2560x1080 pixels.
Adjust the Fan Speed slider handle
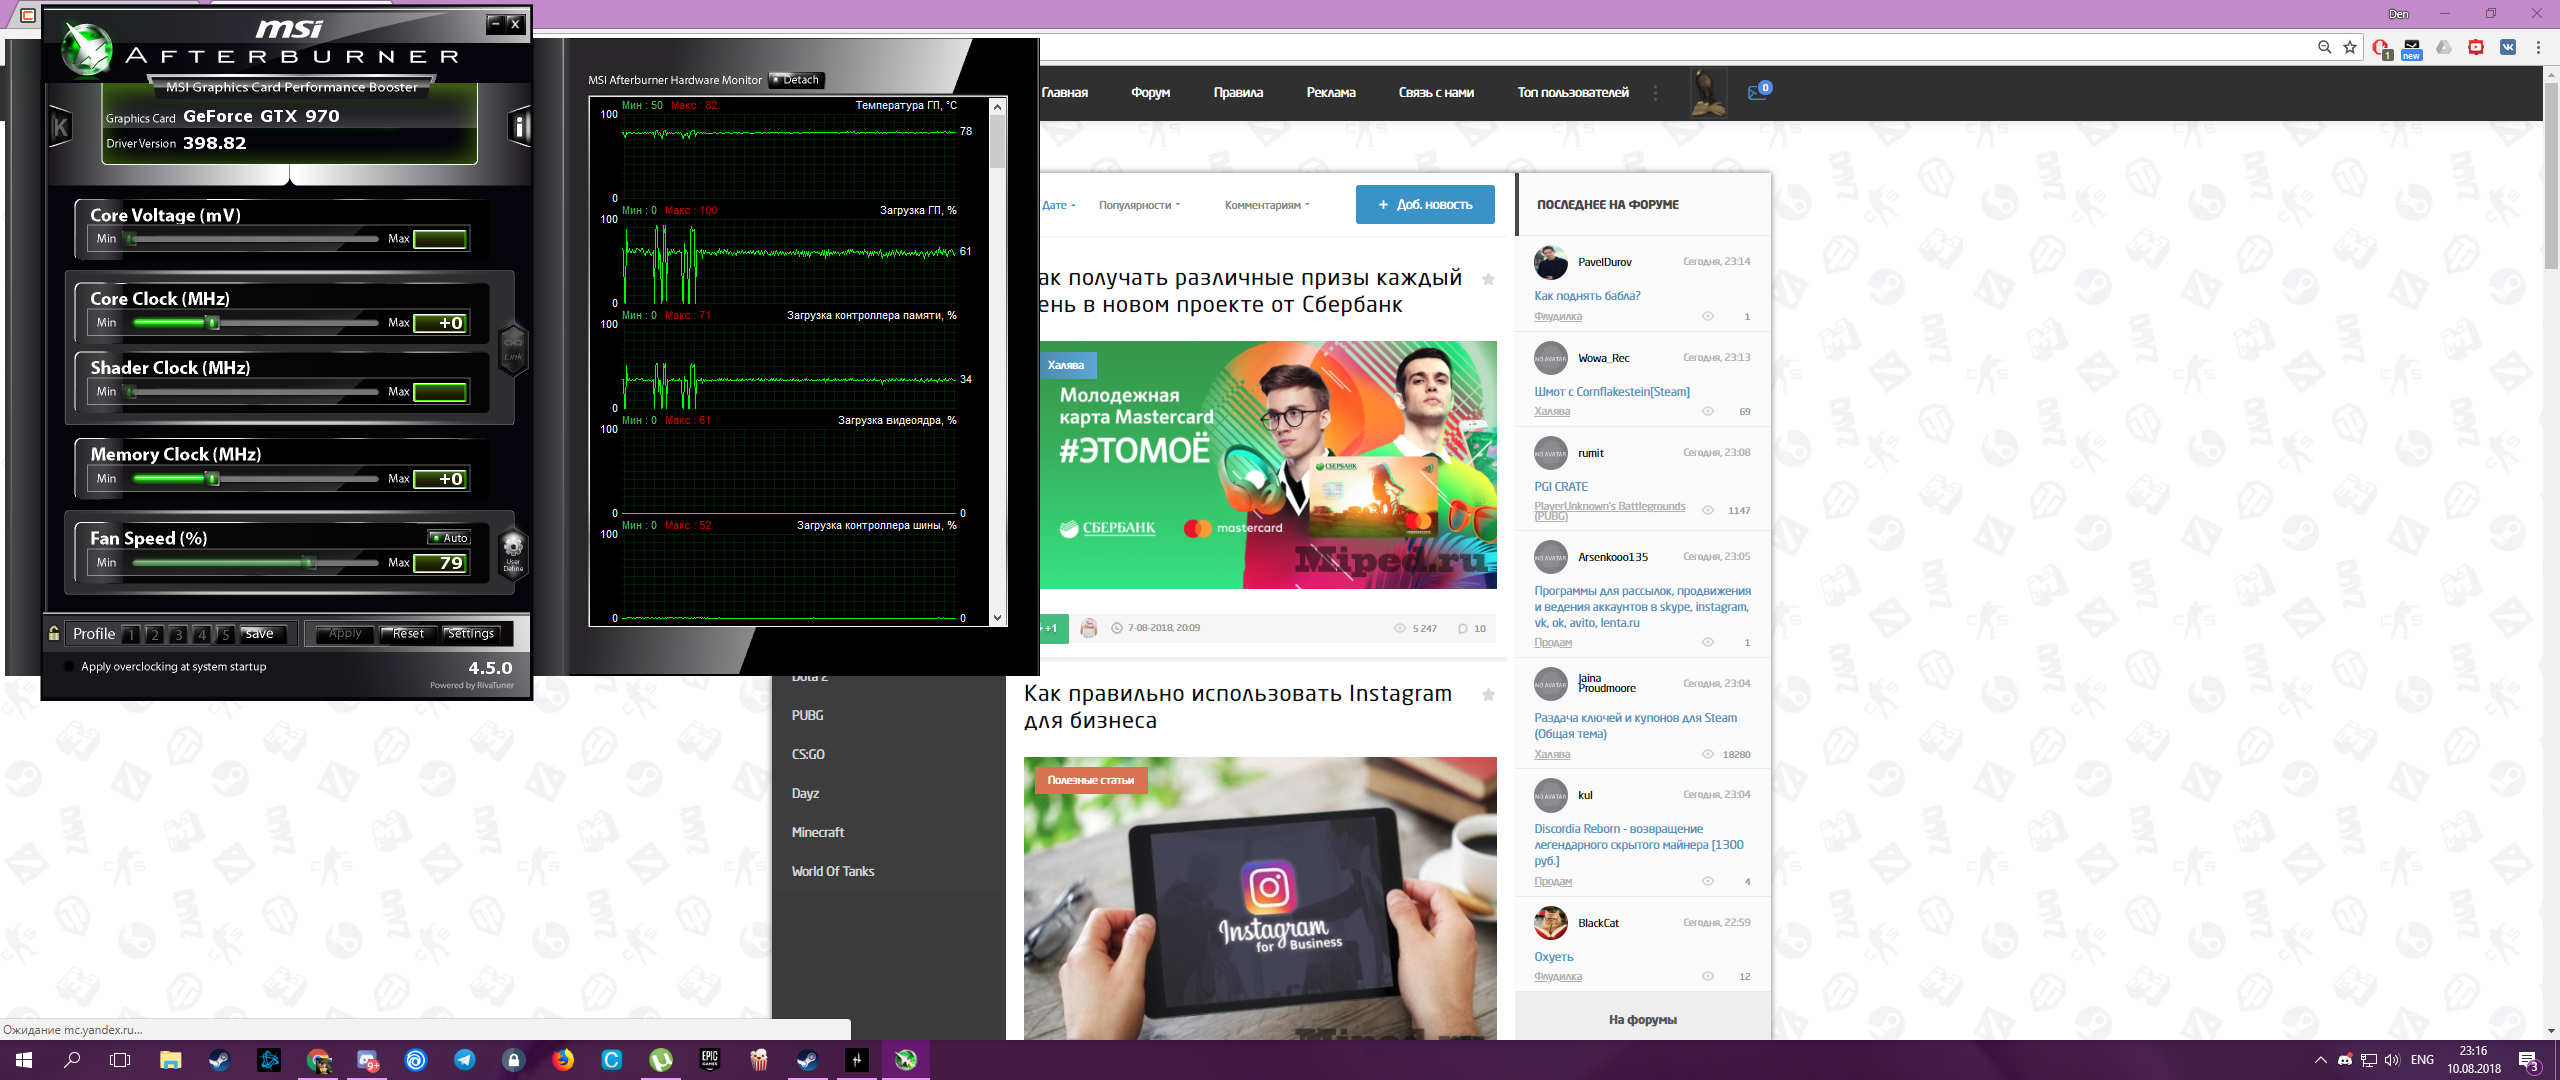[x=311, y=562]
